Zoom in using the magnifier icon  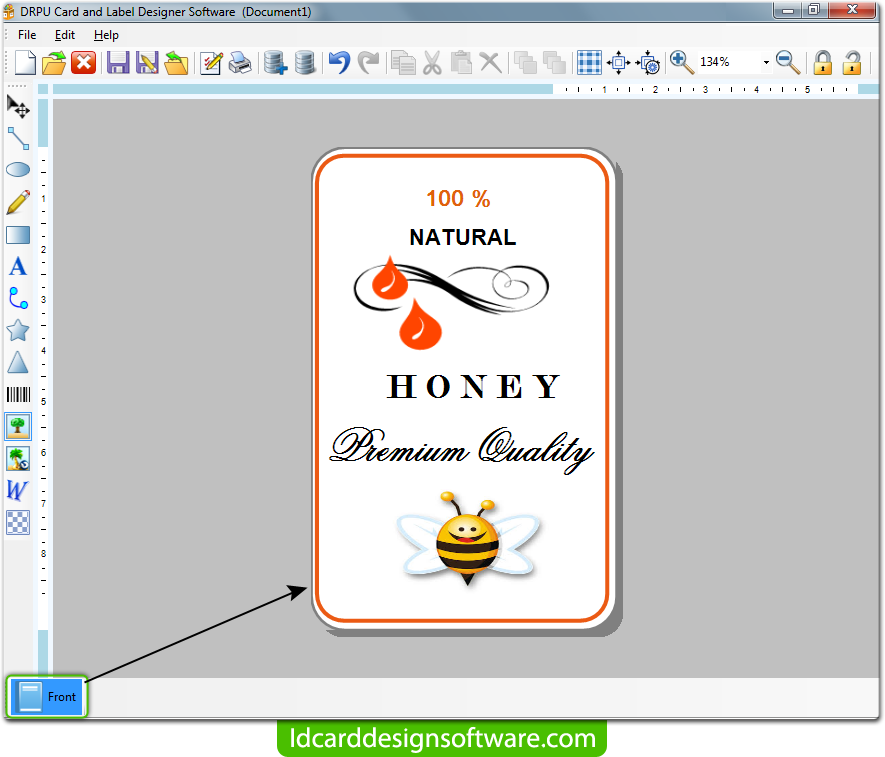click(x=682, y=62)
